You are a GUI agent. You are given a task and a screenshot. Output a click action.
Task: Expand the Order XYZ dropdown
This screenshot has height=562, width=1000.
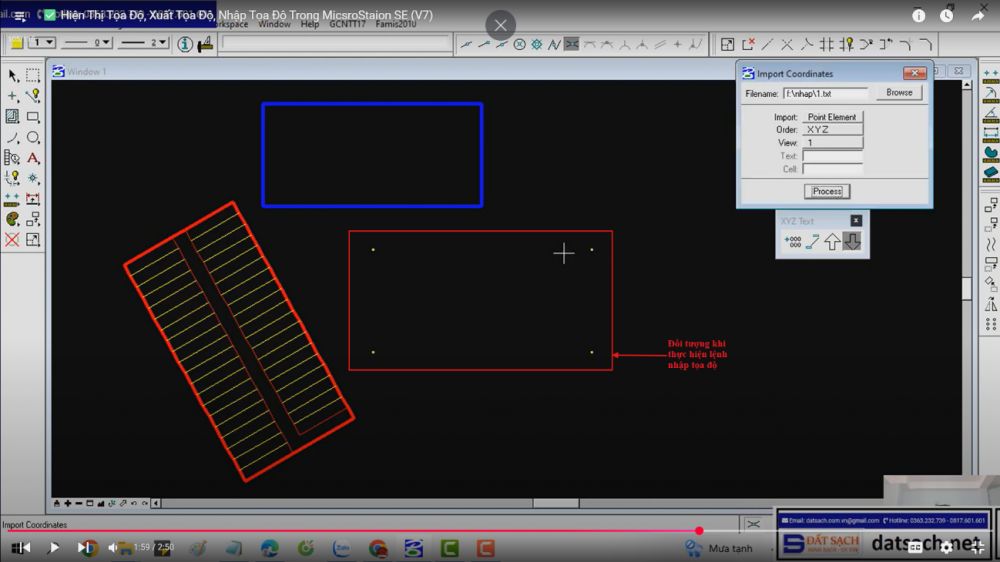[832, 130]
